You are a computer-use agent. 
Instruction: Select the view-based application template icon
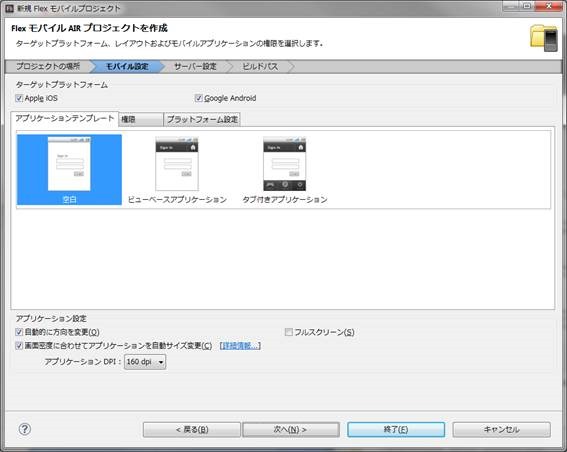pyautogui.click(x=177, y=164)
